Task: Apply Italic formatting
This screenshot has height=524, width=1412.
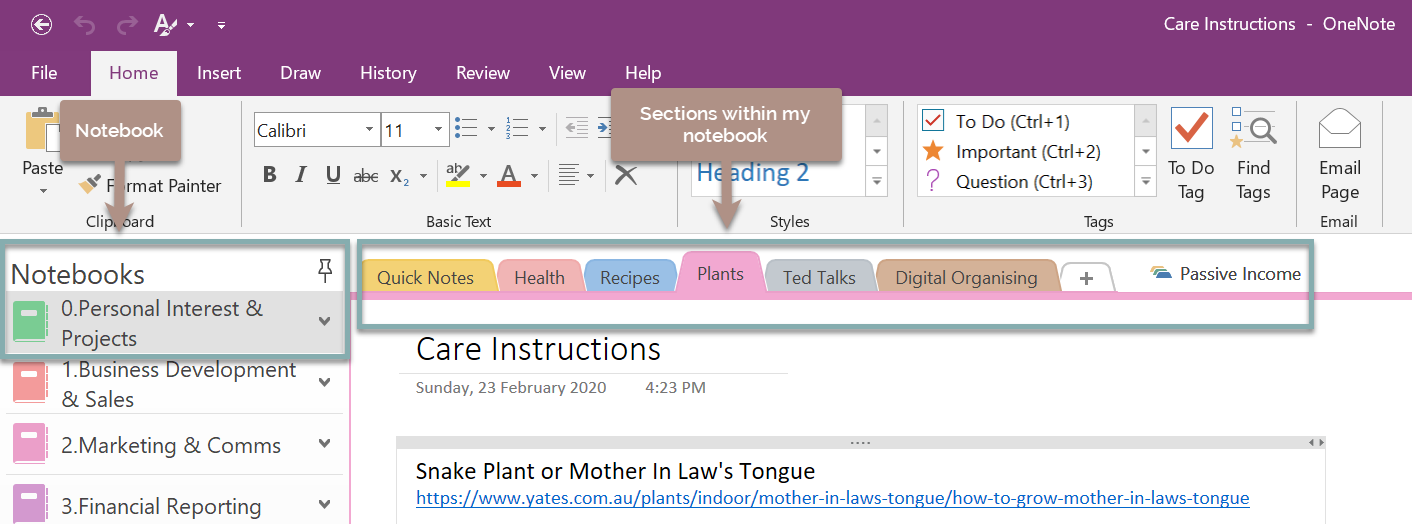Action: click(301, 175)
